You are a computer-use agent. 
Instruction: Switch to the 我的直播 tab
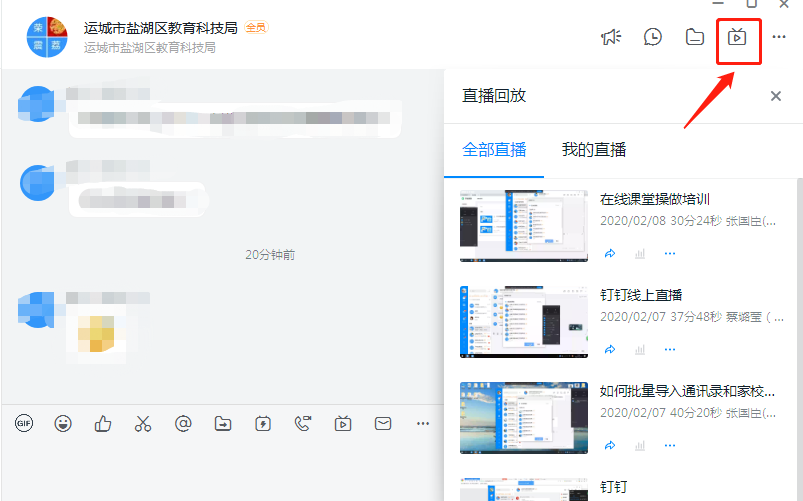(x=594, y=150)
